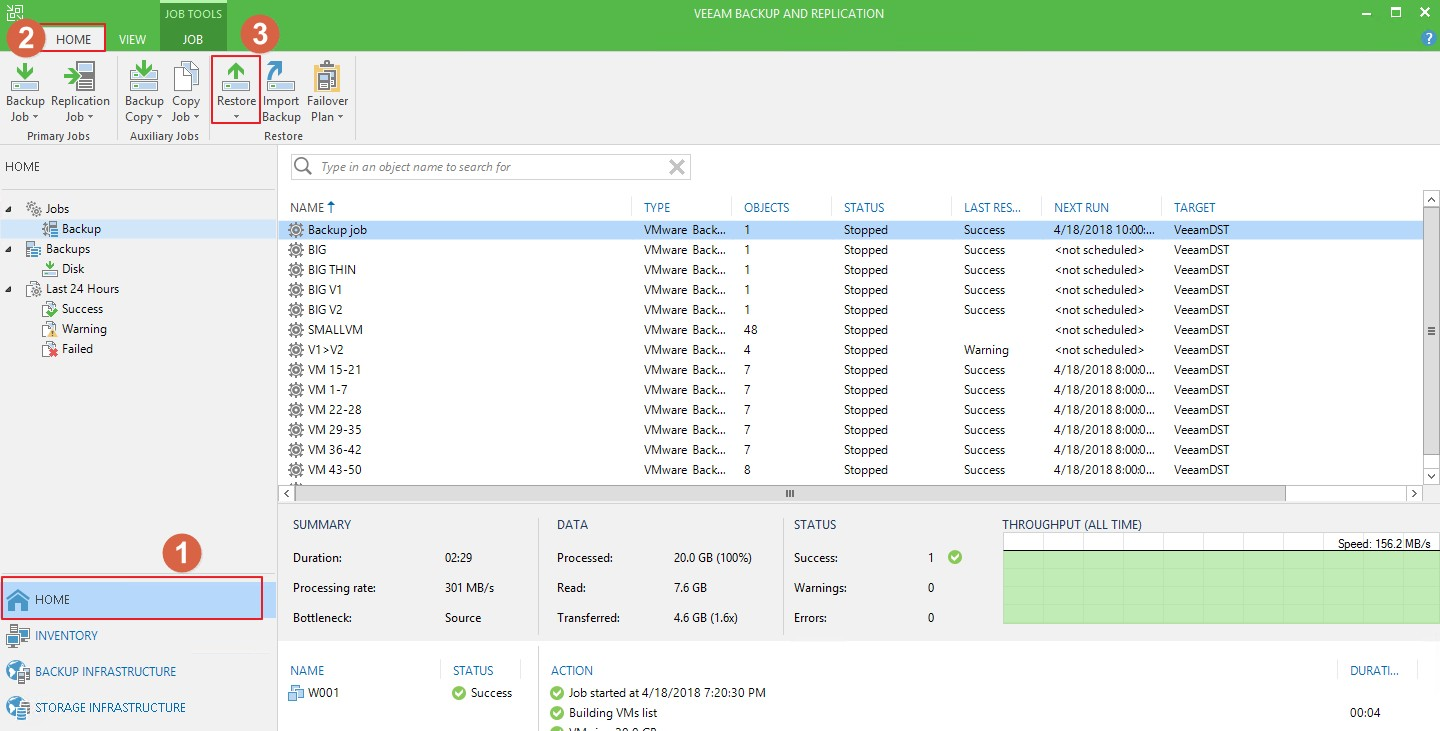Viewport: 1440px width, 731px height.
Task: Sort job list by NAME column header
Action: pos(307,208)
